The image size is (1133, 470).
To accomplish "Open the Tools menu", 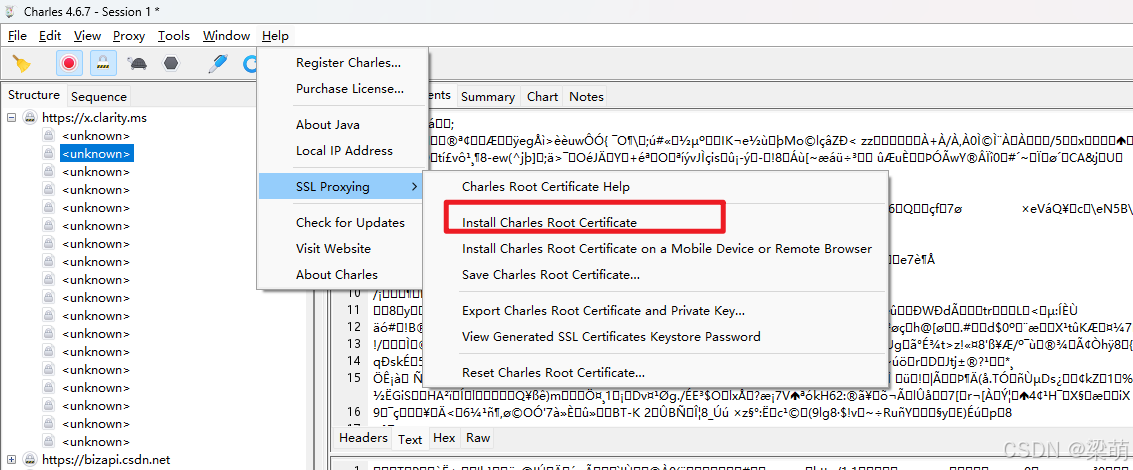I will pyautogui.click(x=174, y=35).
